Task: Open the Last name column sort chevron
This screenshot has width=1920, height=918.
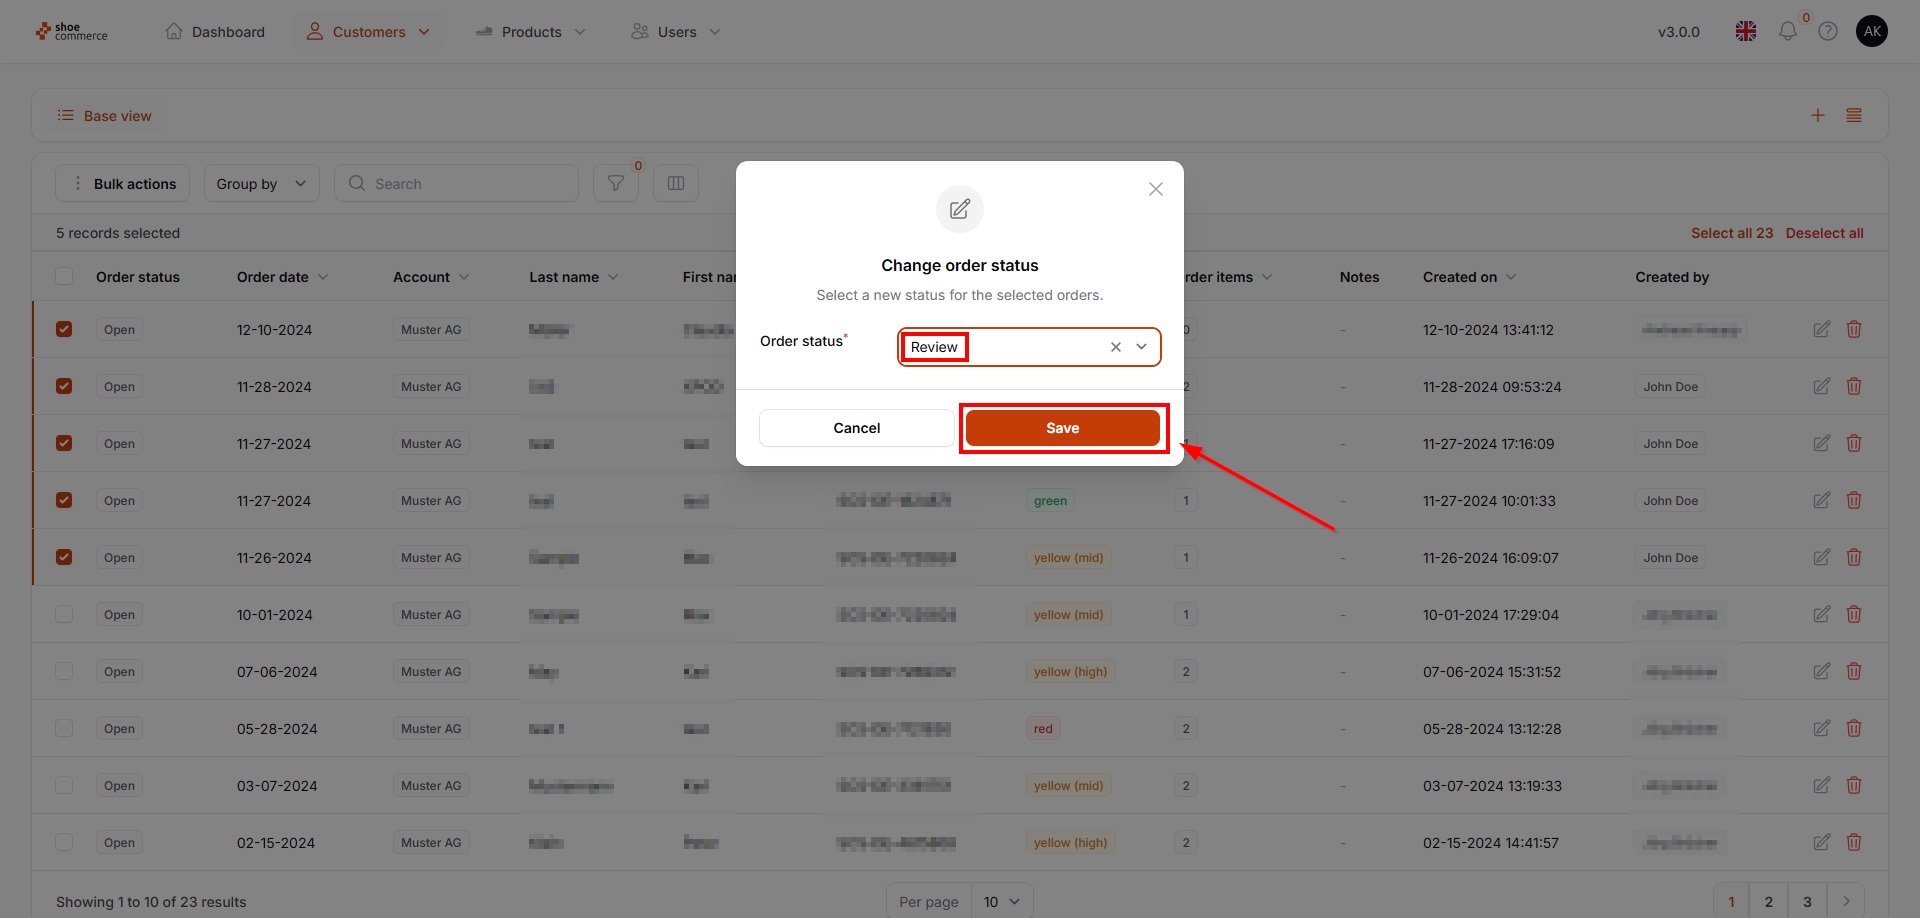Action: [x=613, y=277]
